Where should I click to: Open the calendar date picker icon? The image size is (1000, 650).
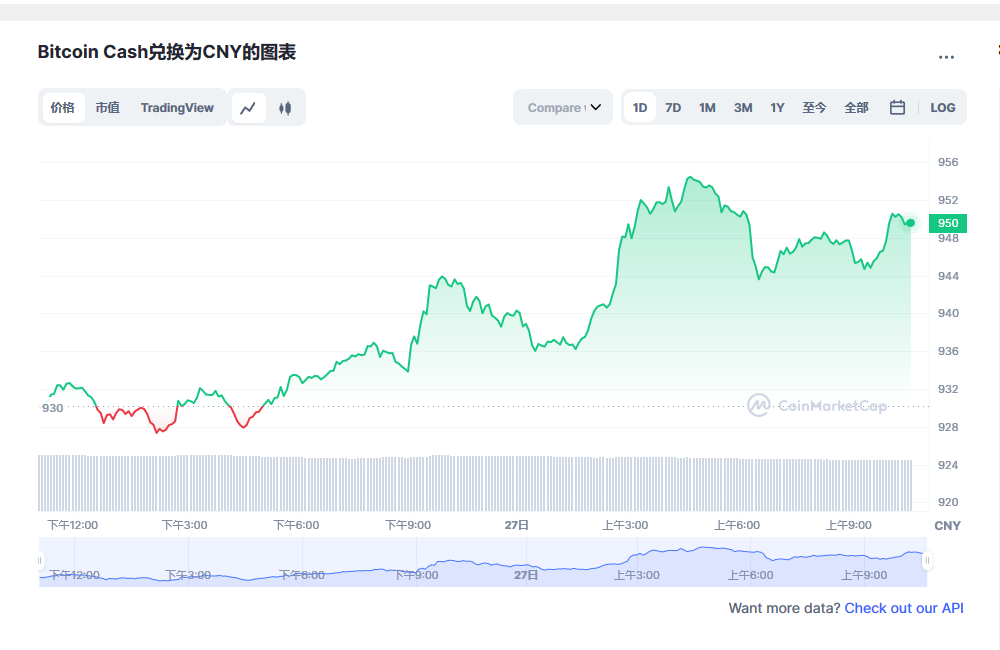897,106
